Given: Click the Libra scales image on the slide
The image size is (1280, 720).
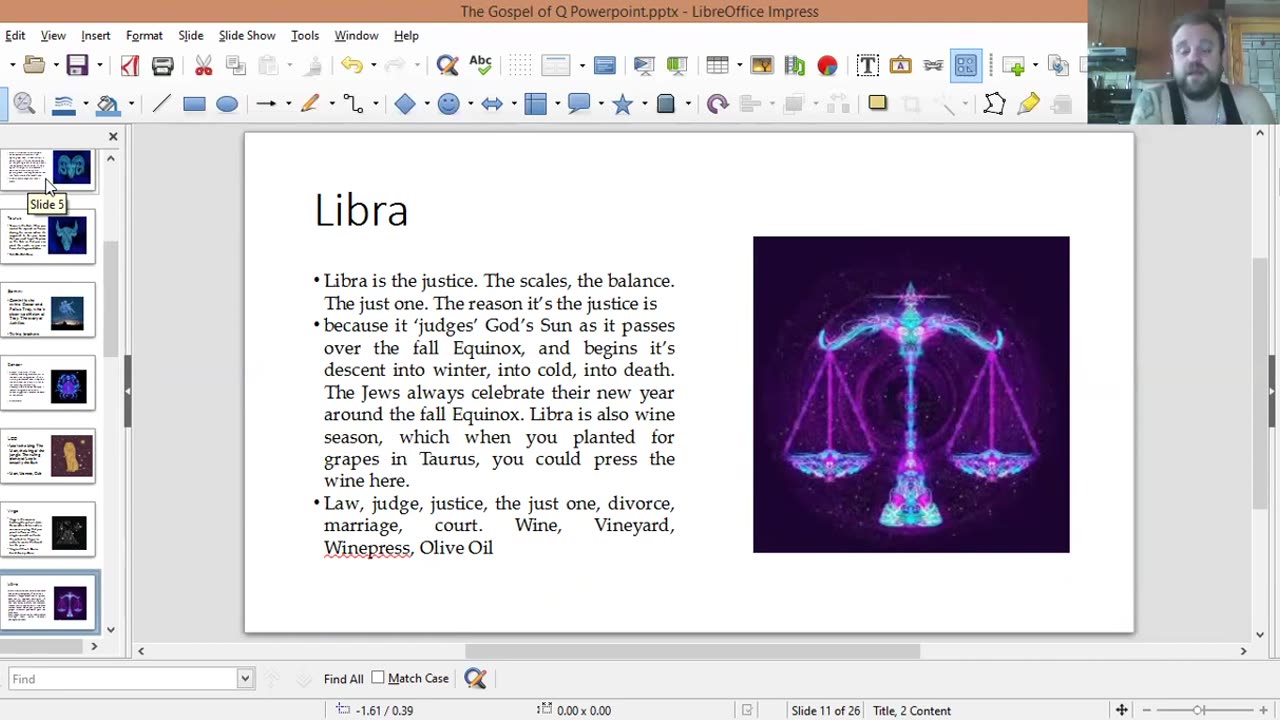Looking at the screenshot, I should point(911,394).
